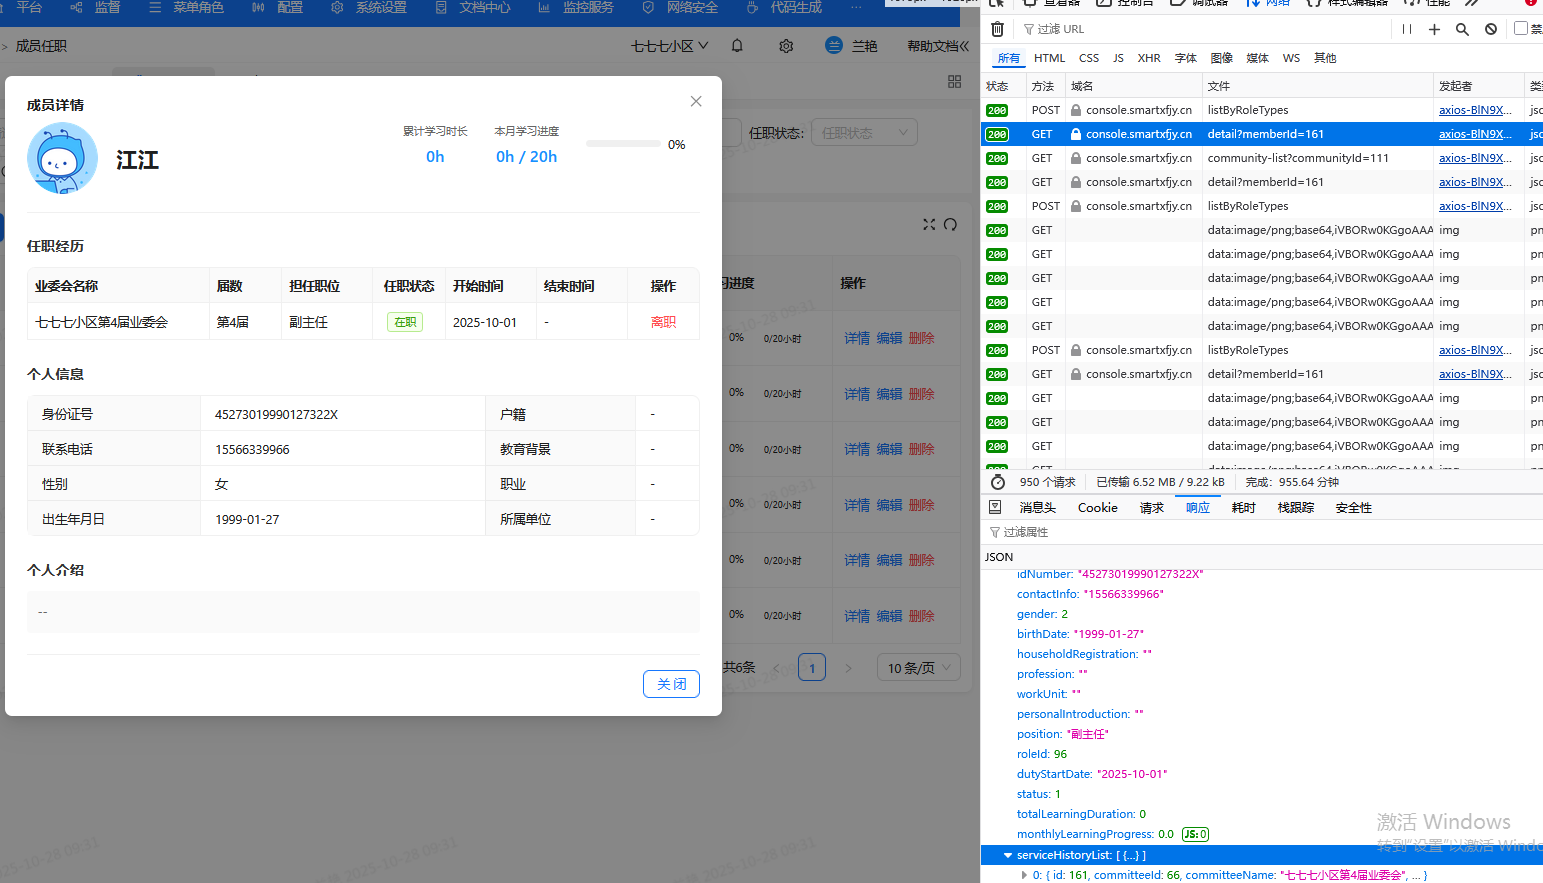Pause network recording in DevTools
This screenshot has width=1543, height=883.
tap(1407, 29)
